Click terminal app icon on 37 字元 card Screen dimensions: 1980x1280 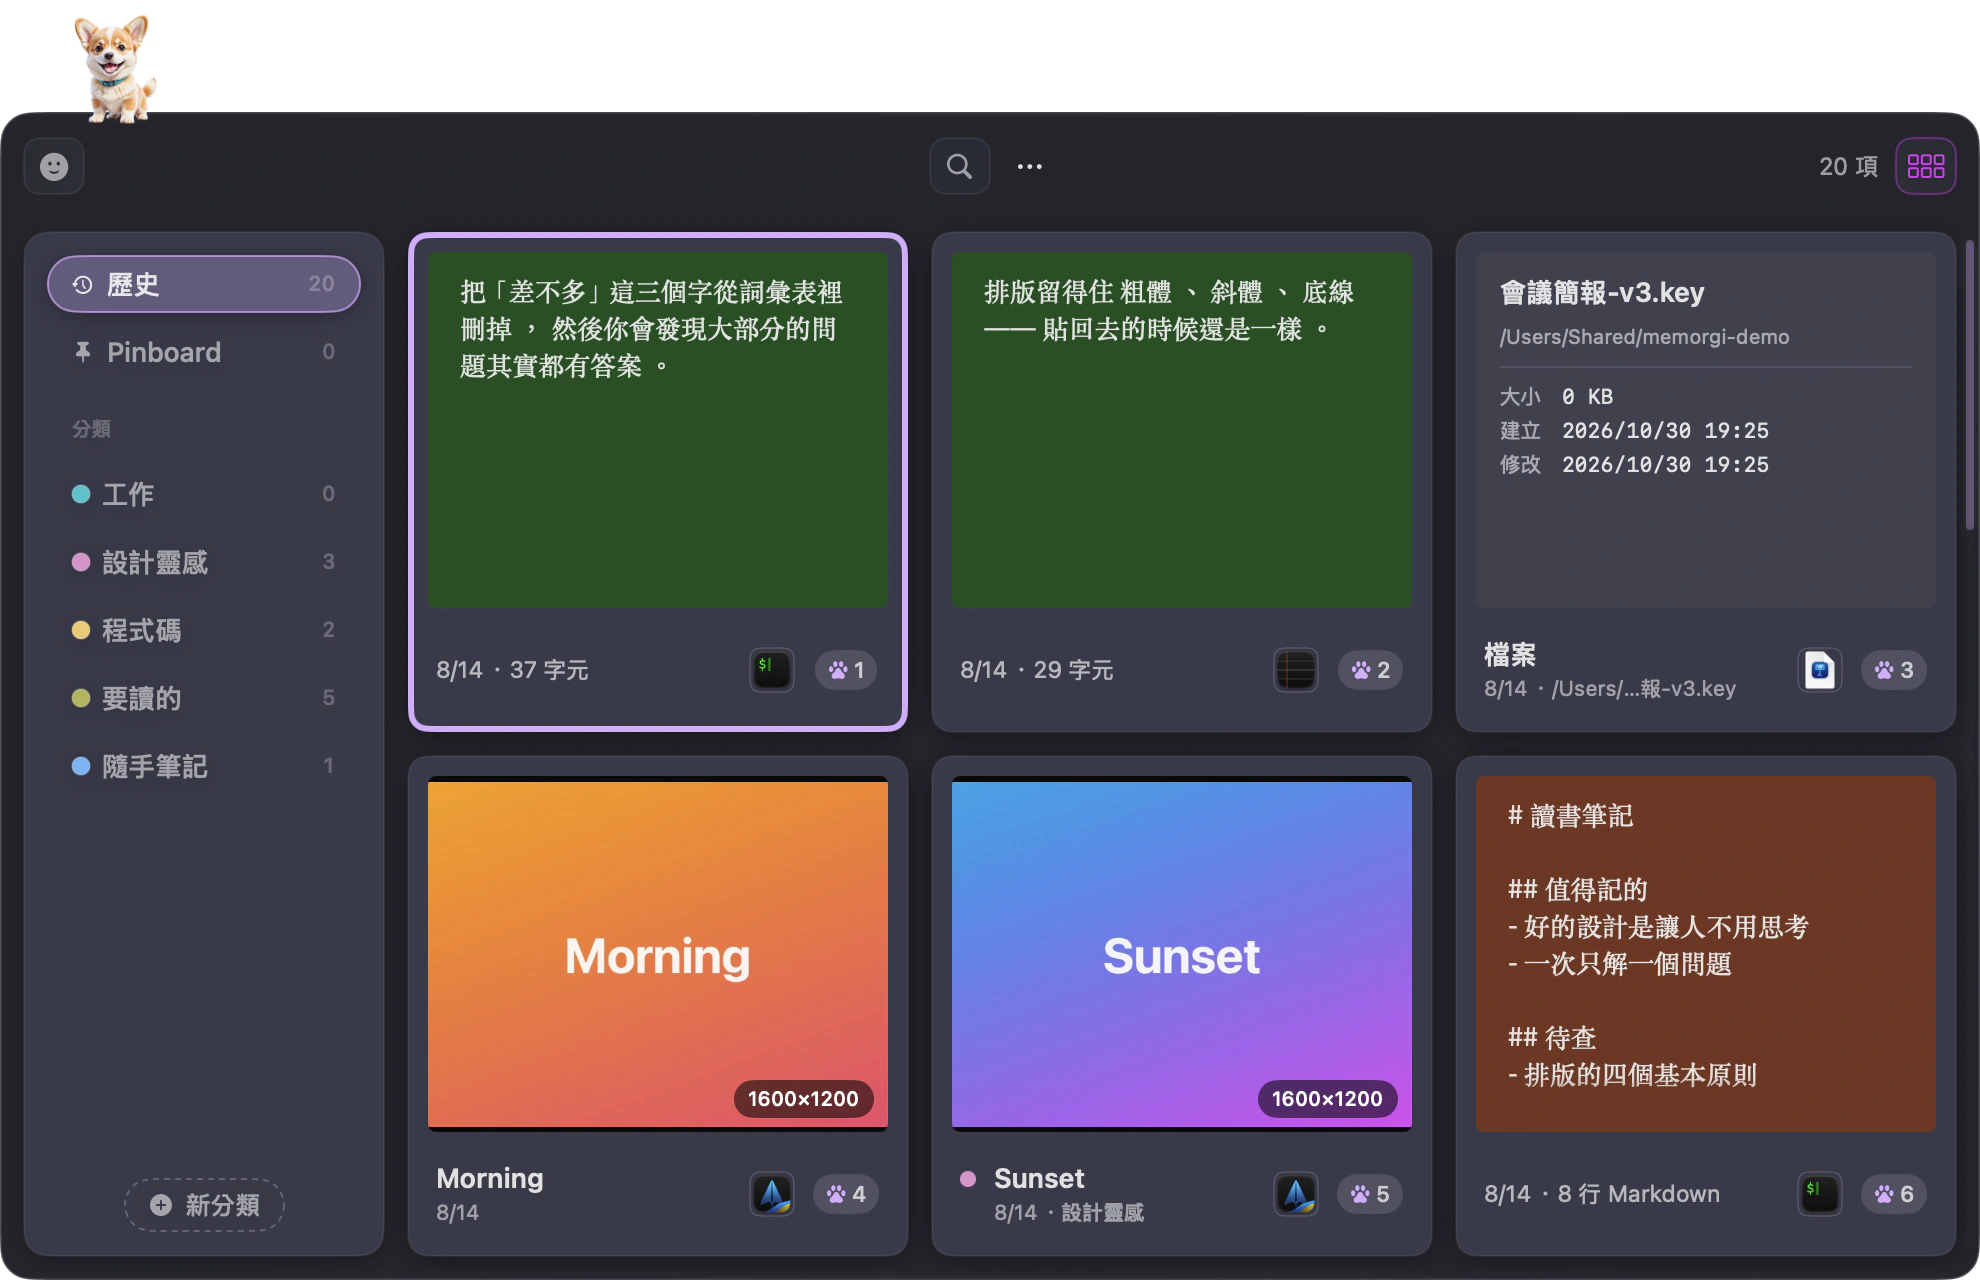772,670
